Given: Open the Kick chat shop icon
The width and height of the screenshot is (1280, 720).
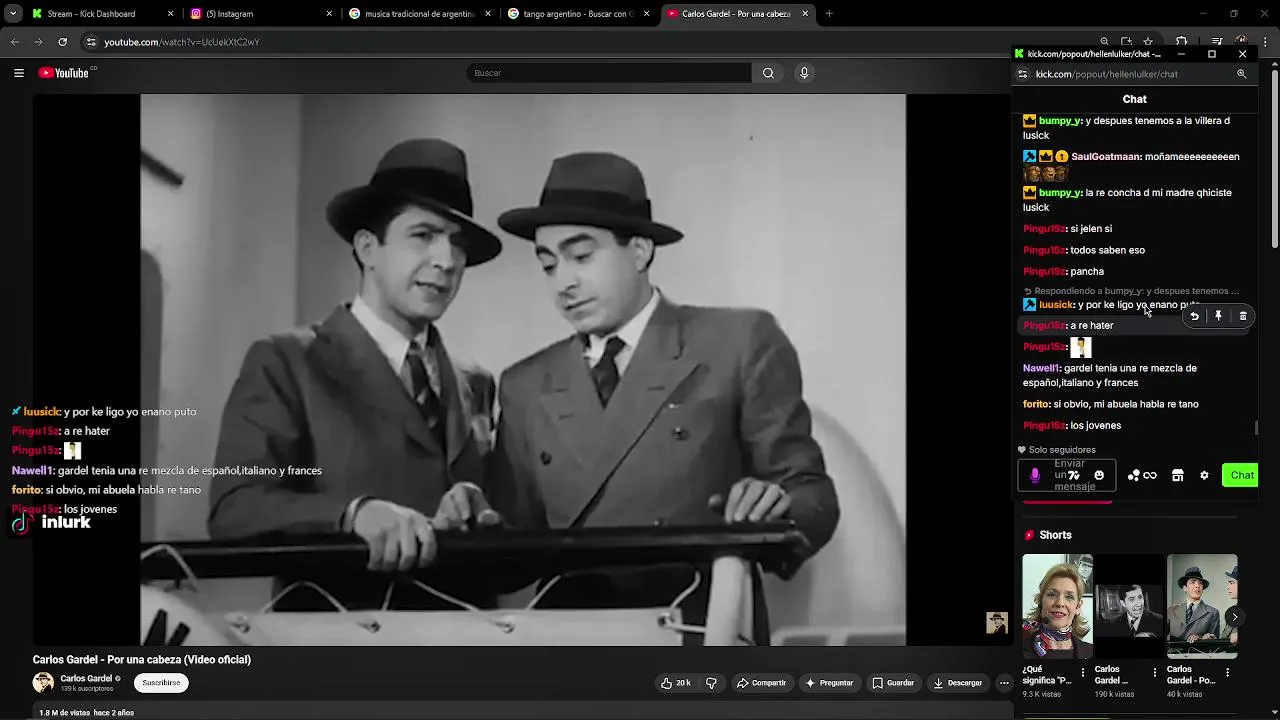Looking at the screenshot, I should (1178, 476).
